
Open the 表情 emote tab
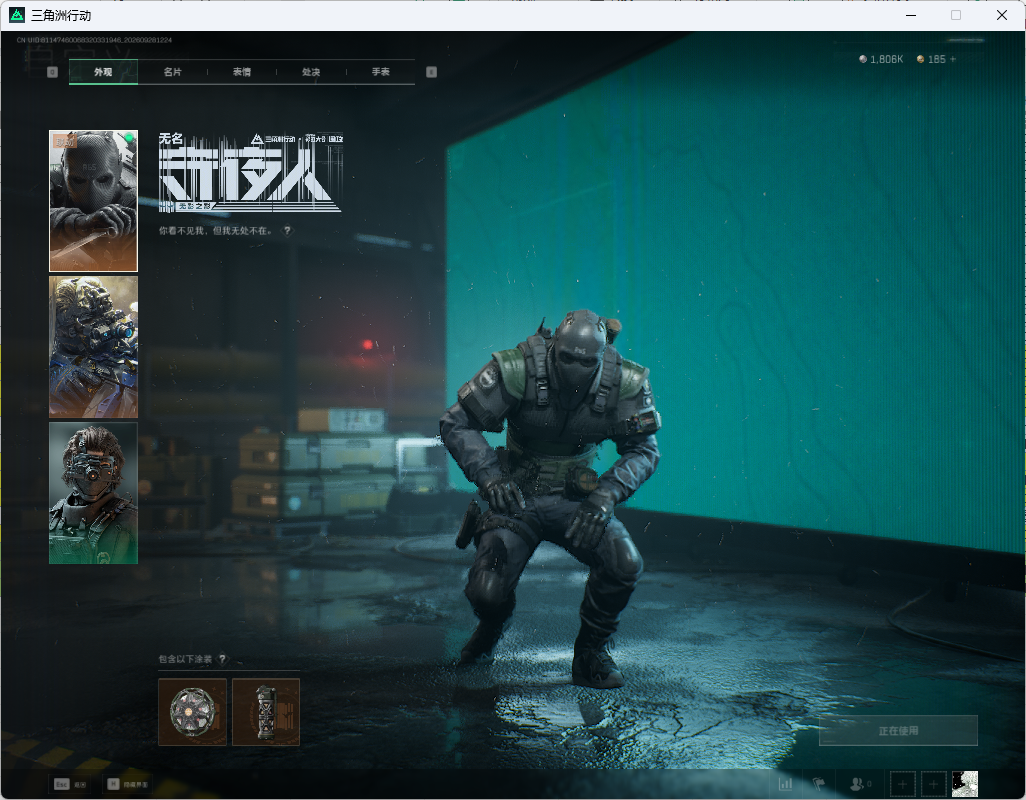(x=241, y=72)
